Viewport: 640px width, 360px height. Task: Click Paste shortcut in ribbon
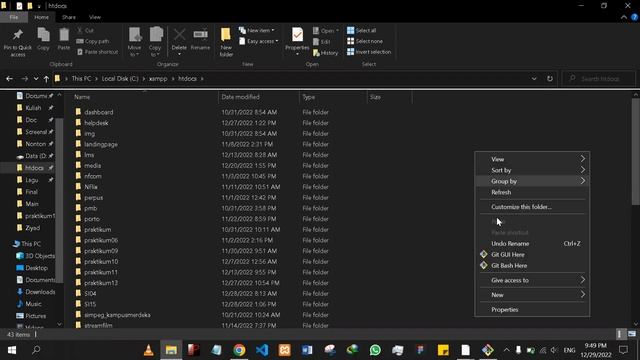98,52
